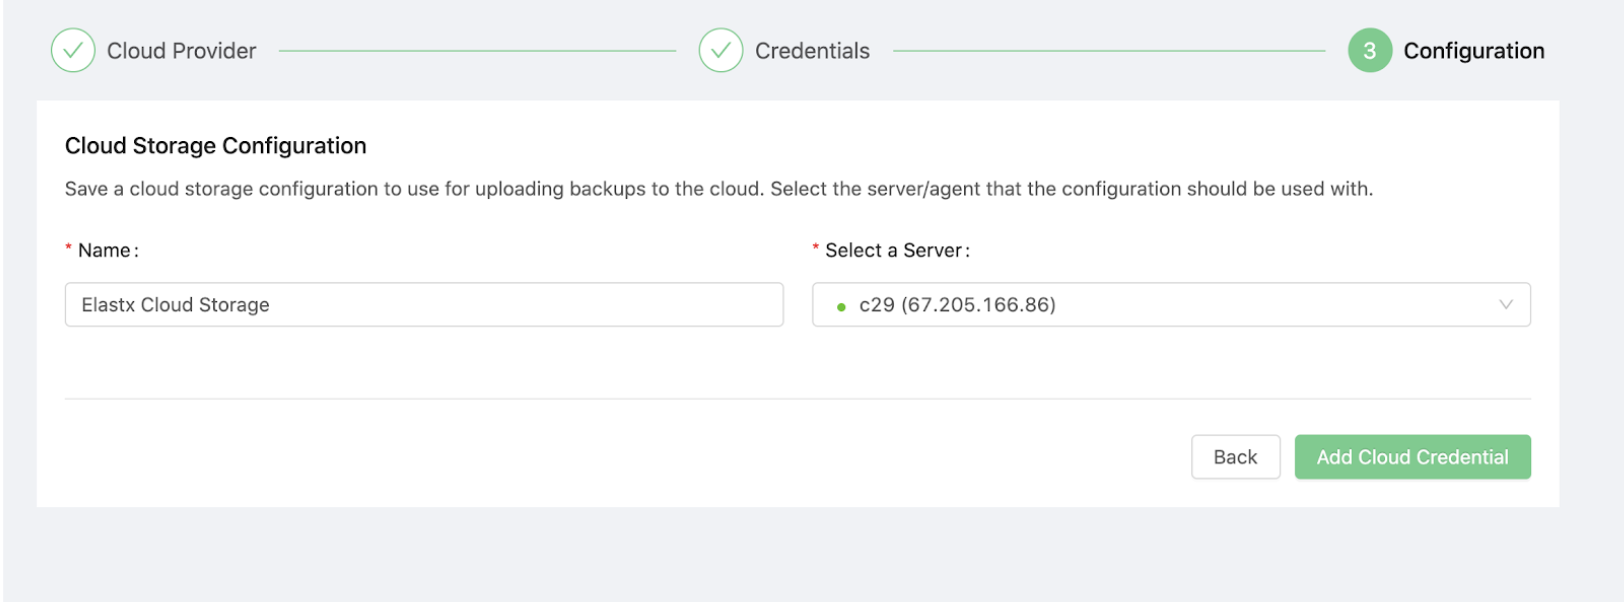Click the 'Select a Server' label

coord(896,251)
